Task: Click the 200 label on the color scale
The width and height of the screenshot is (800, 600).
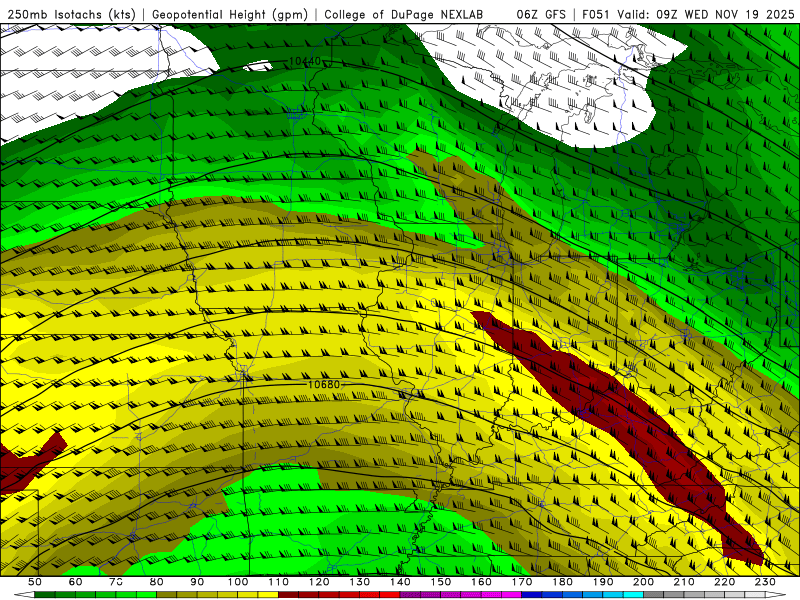Action: [x=643, y=582]
